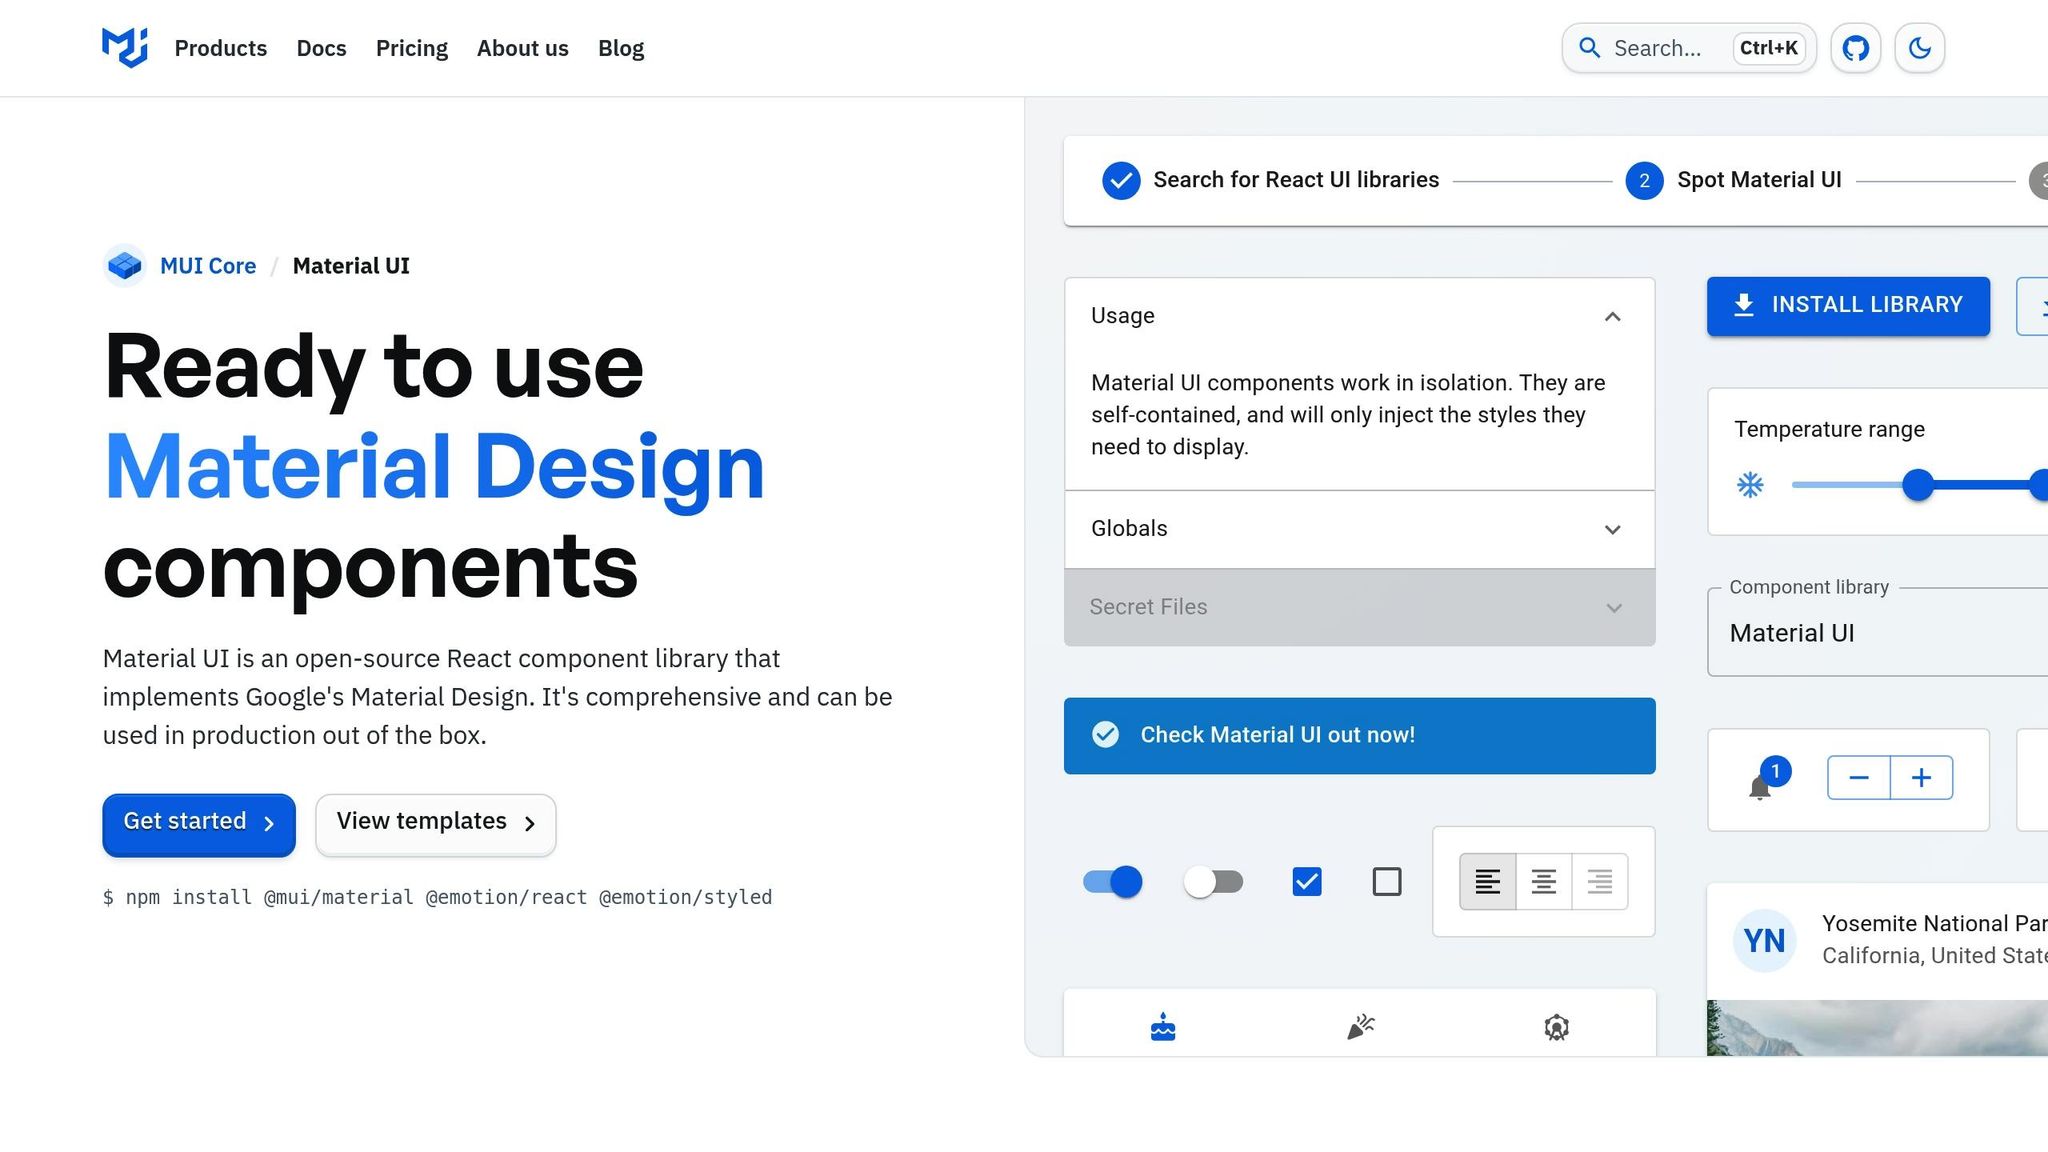
Task: Click the Get started button
Action: point(199,824)
